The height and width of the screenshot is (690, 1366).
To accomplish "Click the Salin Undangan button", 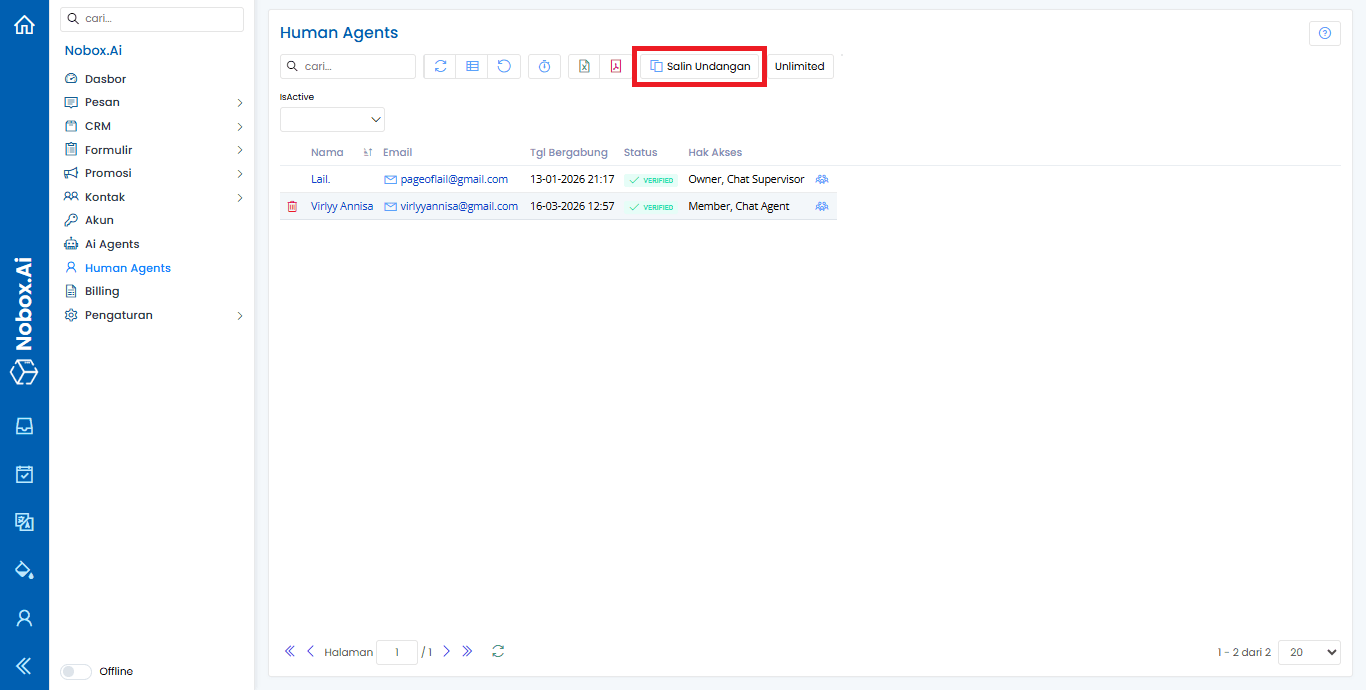I will click(x=700, y=66).
